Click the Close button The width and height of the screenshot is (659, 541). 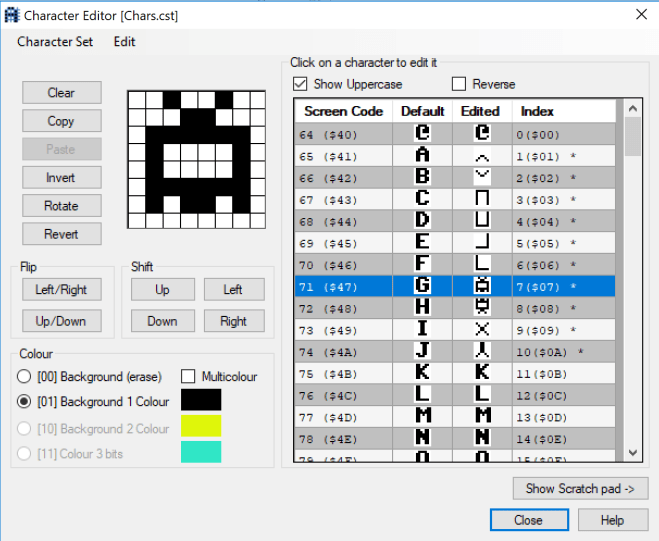coord(529,520)
